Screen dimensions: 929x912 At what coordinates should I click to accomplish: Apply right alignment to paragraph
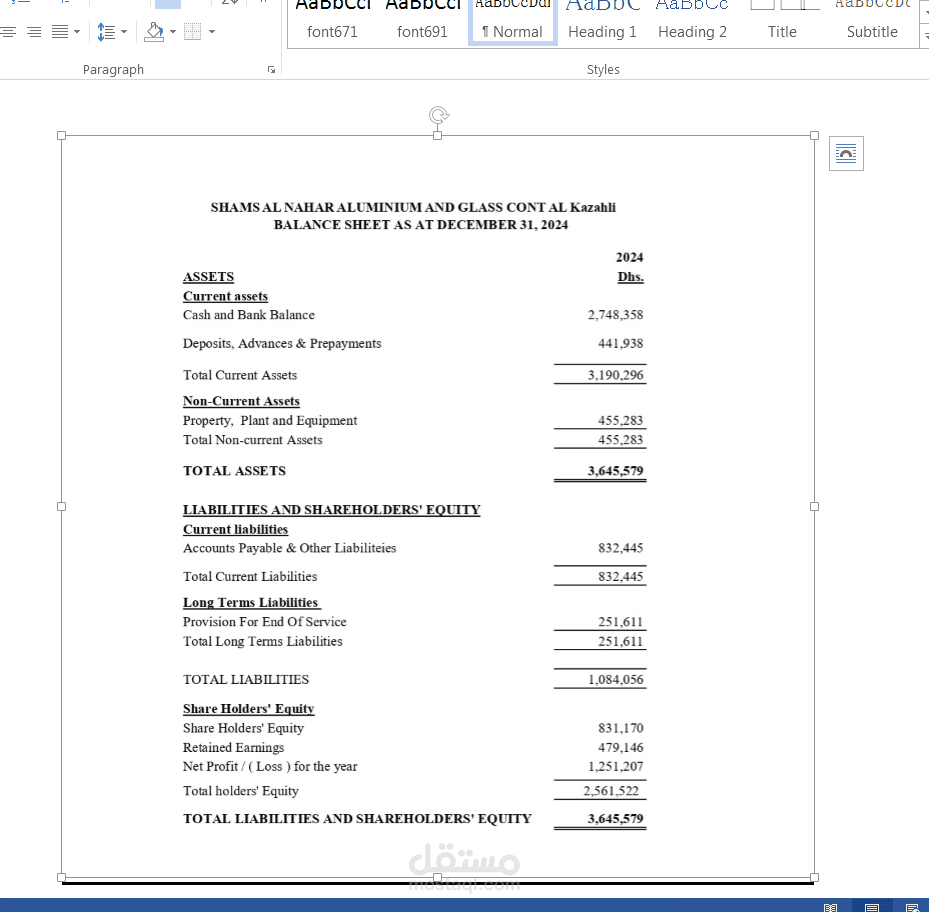(x=34, y=32)
